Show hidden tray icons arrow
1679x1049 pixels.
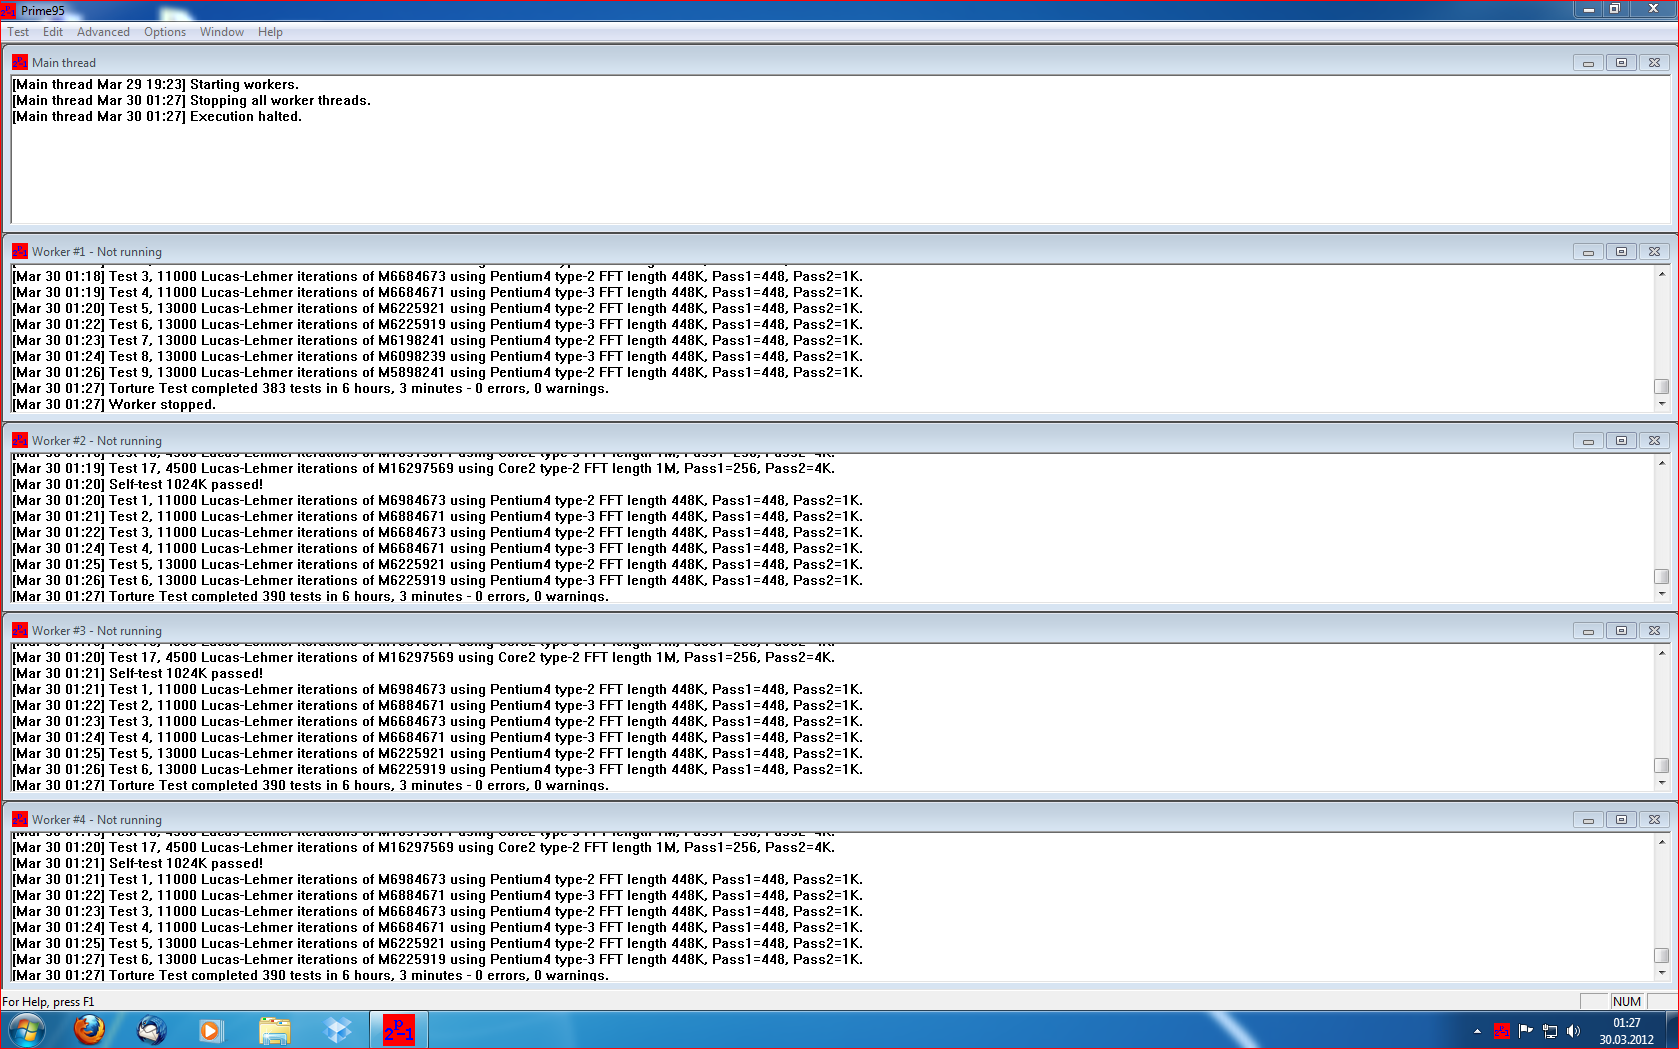coord(1477,1031)
